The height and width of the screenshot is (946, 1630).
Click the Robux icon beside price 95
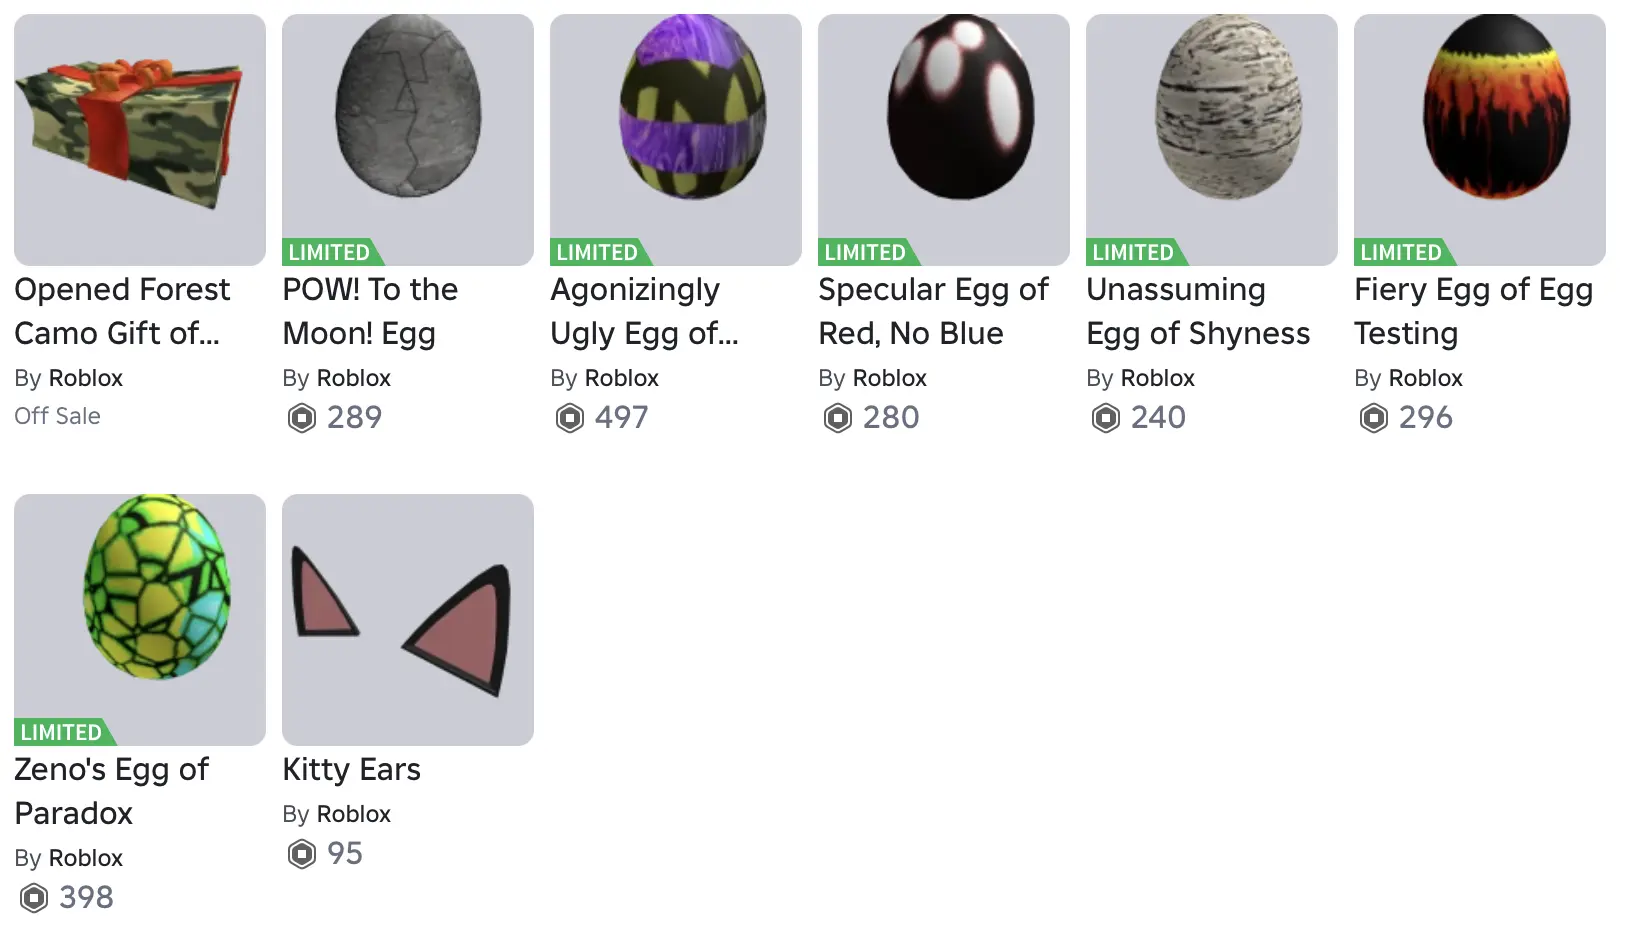coord(301,853)
